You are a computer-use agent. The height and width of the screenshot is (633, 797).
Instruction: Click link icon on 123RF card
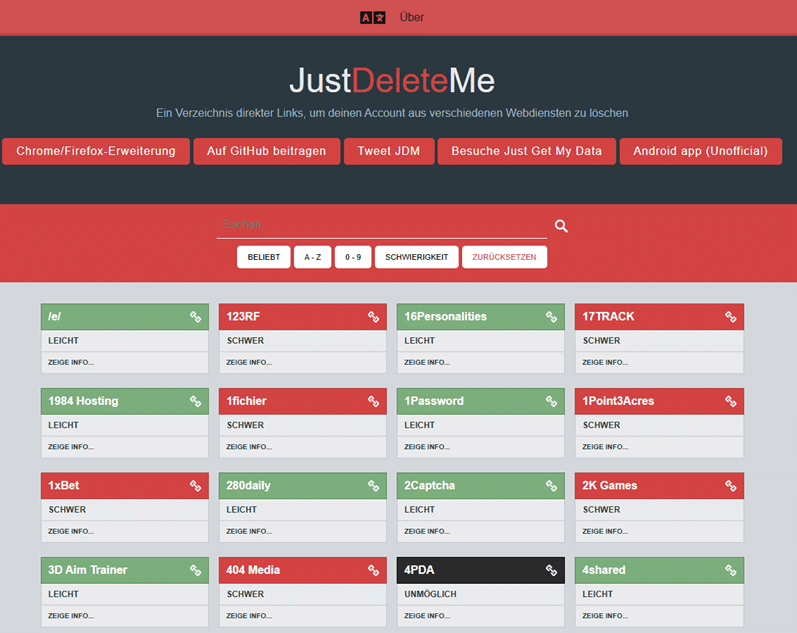click(373, 317)
